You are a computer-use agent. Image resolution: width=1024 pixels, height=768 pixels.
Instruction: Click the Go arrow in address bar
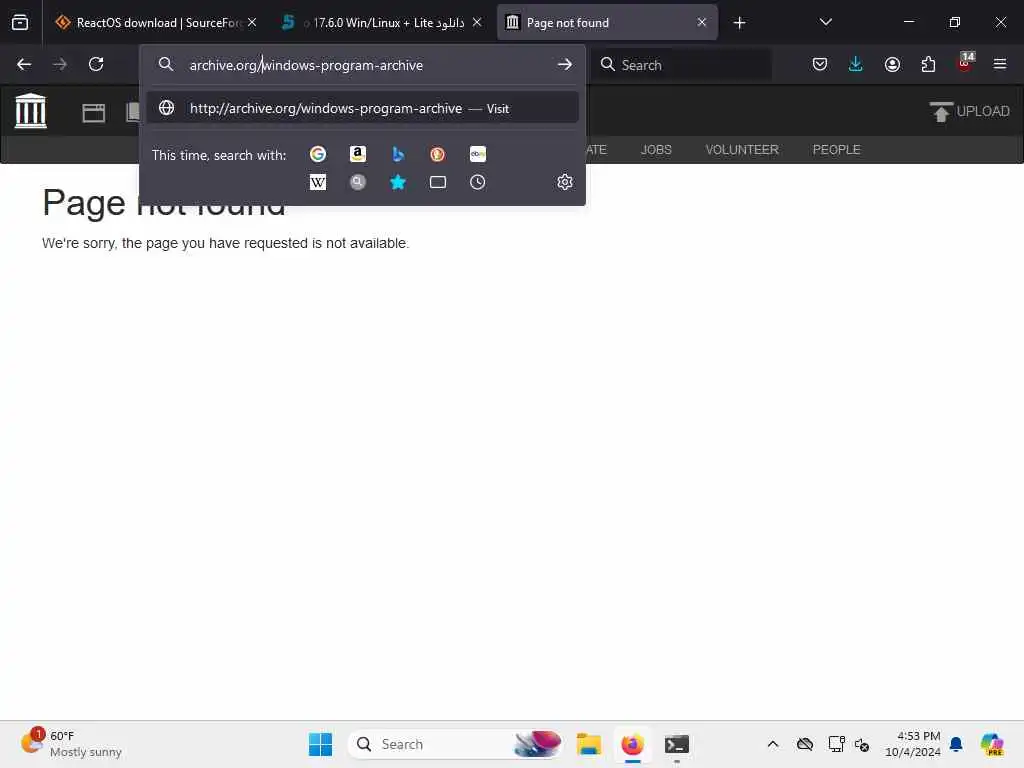point(565,65)
